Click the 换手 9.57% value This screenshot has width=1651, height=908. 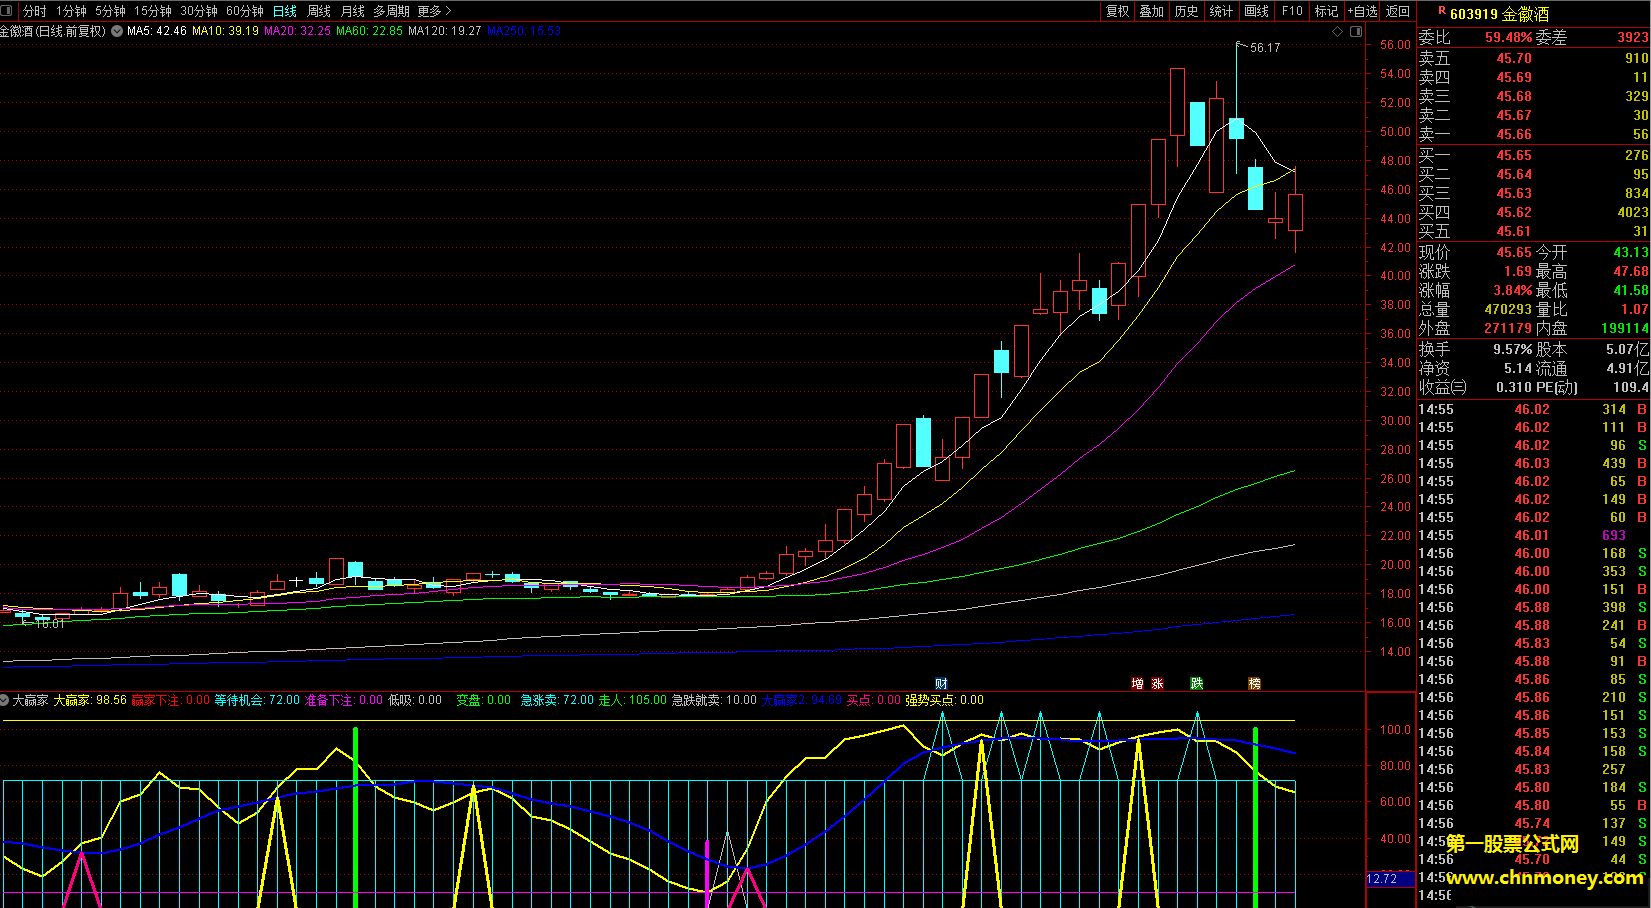point(1513,349)
